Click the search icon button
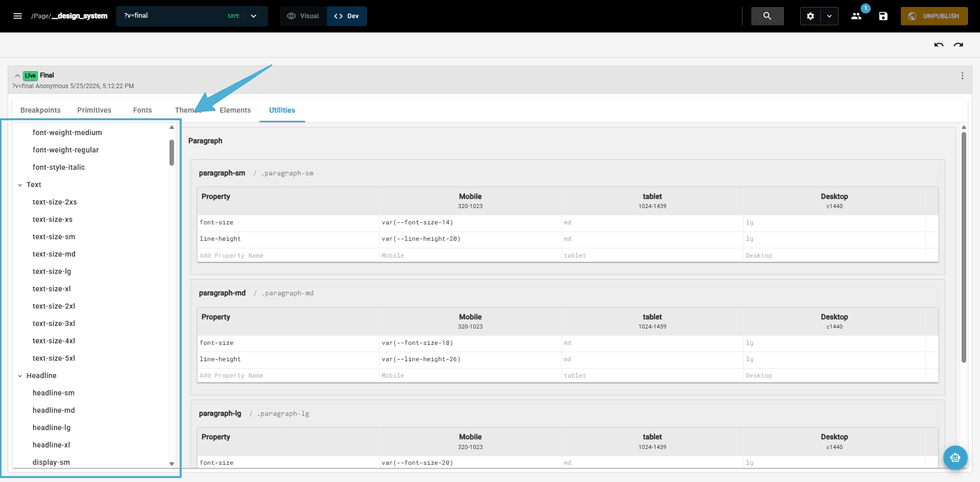Image resolution: width=980 pixels, height=482 pixels. coord(768,16)
